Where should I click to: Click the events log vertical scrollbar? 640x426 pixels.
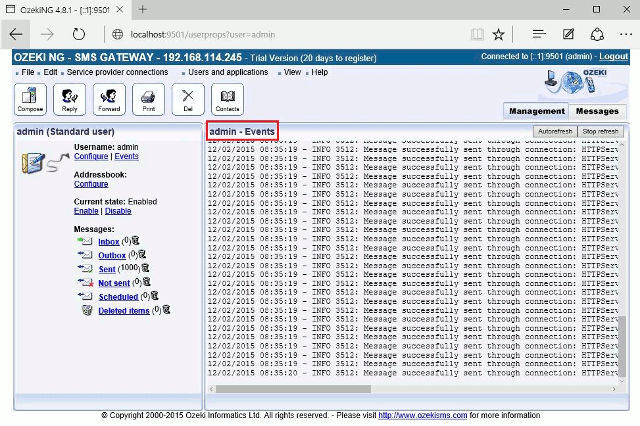(622, 346)
